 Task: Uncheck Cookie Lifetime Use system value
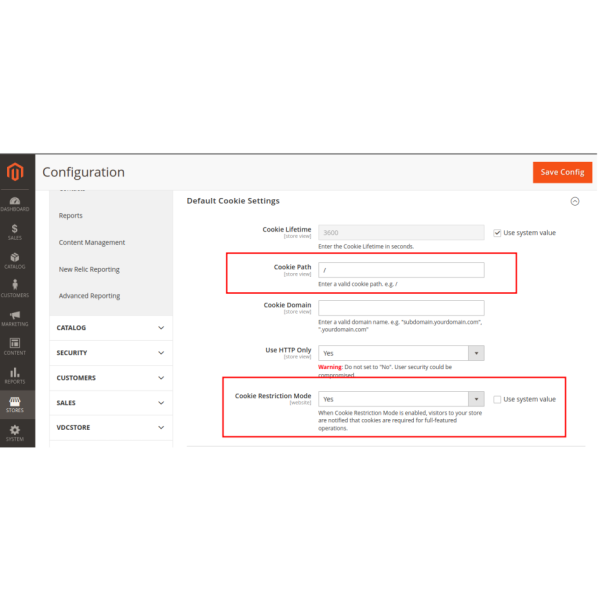(x=498, y=233)
